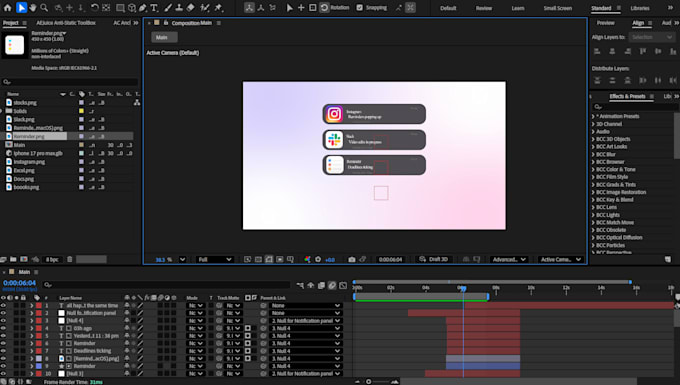Select the Hand tool in toolbar
The height and width of the screenshot is (385, 680).
pos(33,8)
